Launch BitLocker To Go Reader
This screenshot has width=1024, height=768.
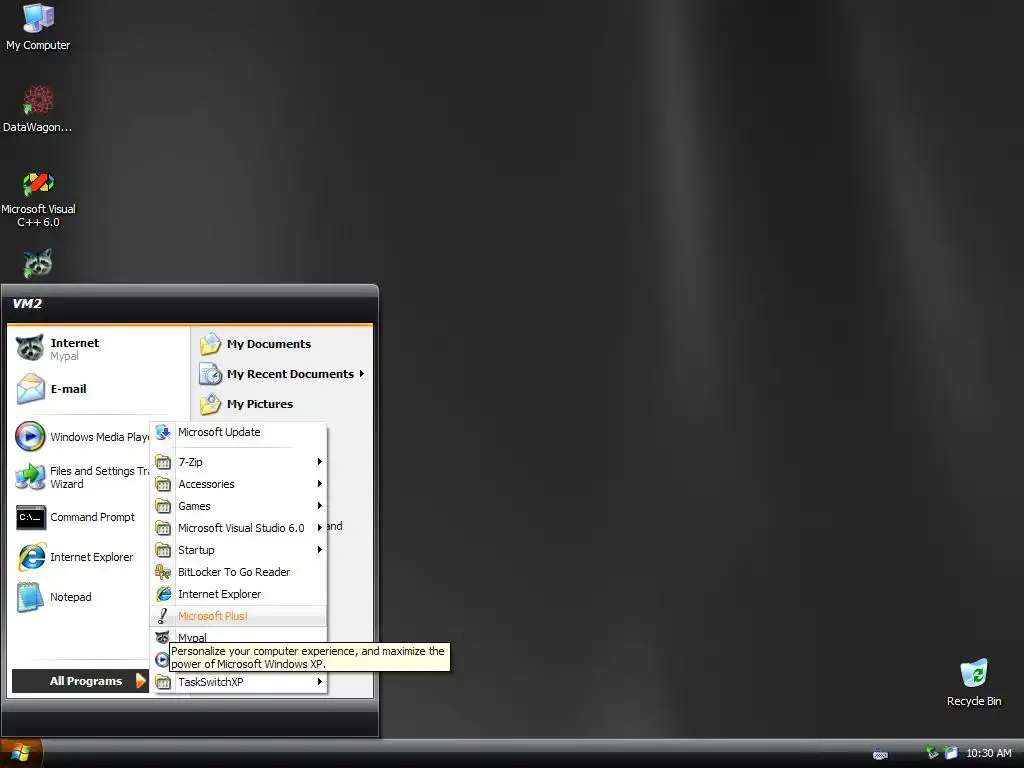pos(239,572)
